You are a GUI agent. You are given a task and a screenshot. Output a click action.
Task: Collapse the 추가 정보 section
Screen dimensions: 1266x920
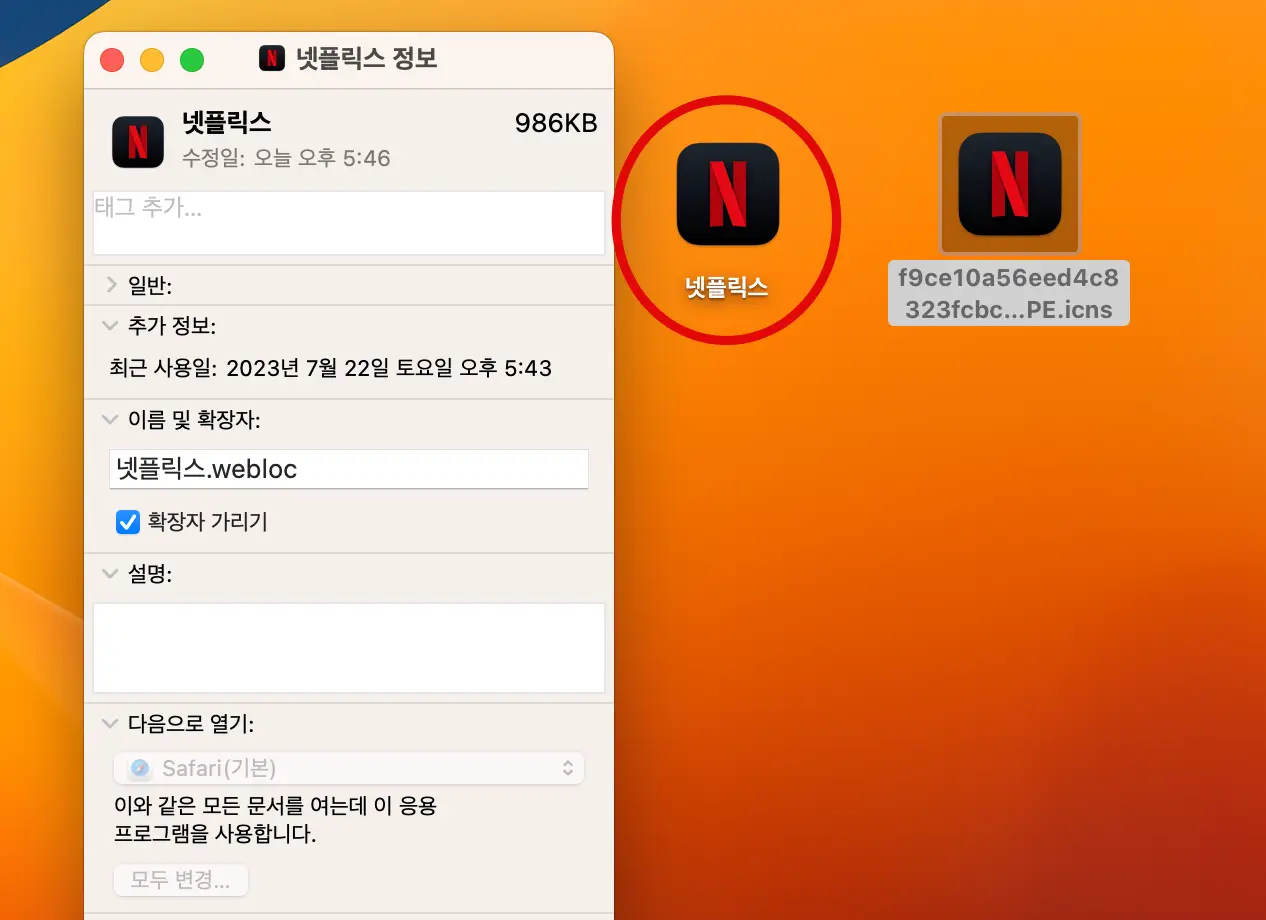coord(110,325)
